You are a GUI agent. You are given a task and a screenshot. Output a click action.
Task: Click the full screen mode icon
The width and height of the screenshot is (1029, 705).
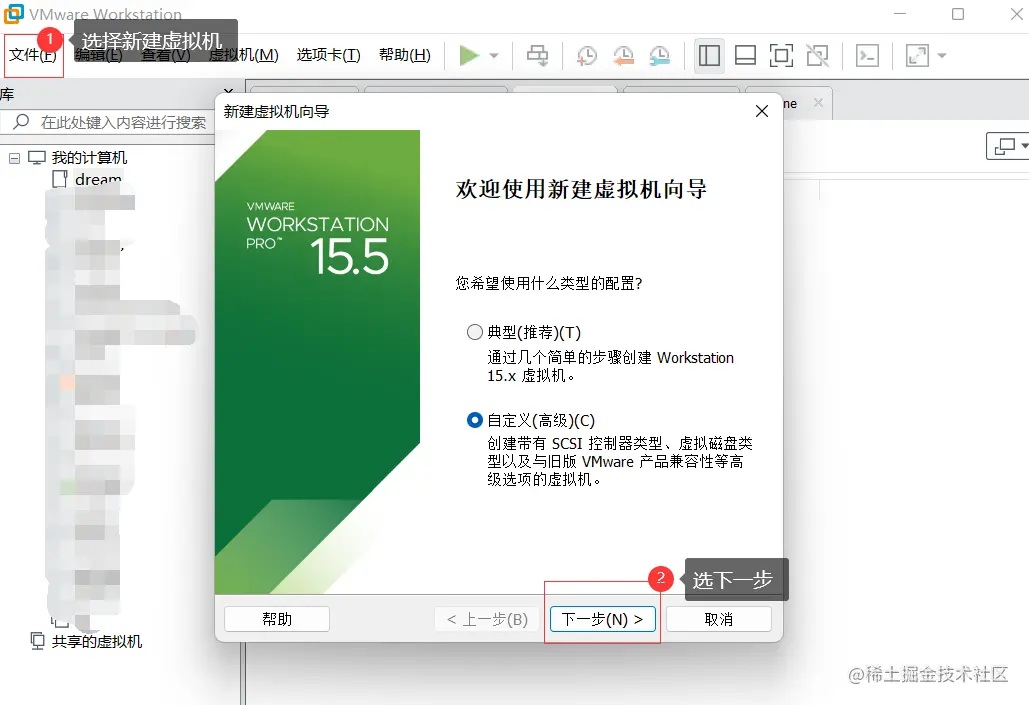pyautogui.click(x=781, y=56)
